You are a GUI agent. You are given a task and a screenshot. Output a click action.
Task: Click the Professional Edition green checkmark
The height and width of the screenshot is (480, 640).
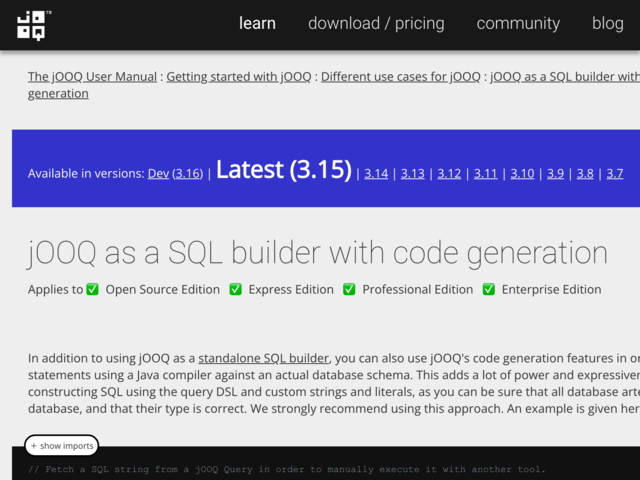pyautogui.click(x=349, y=289)
